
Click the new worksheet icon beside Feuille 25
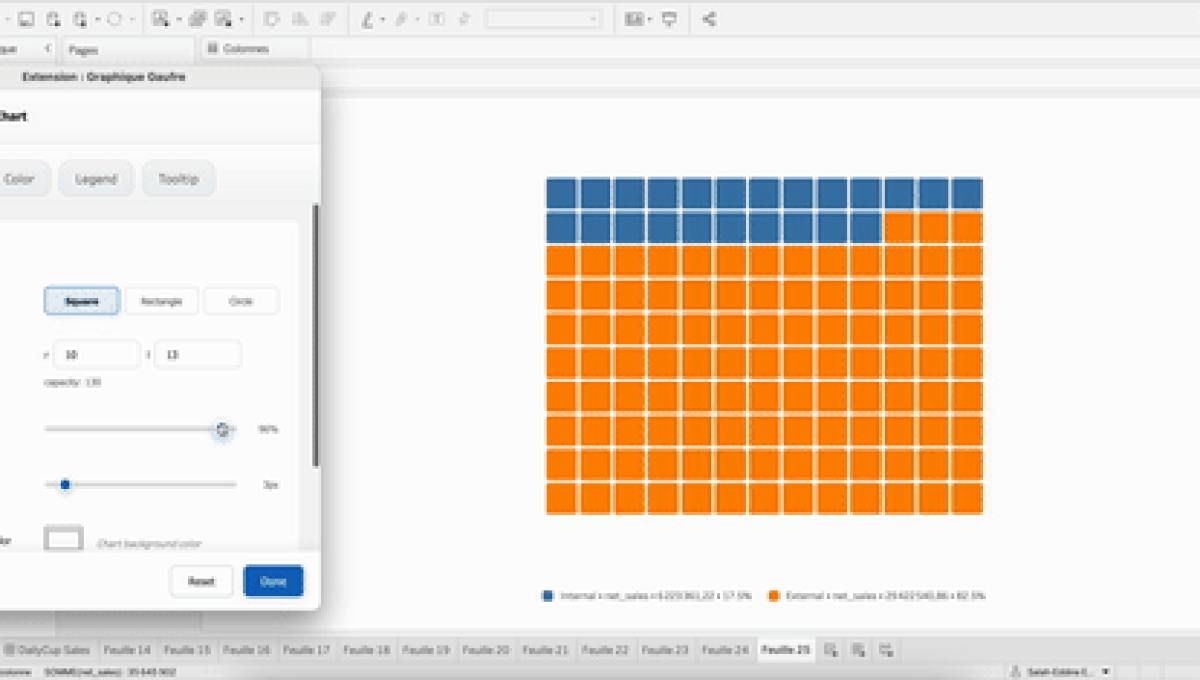(x=831, y=650)
